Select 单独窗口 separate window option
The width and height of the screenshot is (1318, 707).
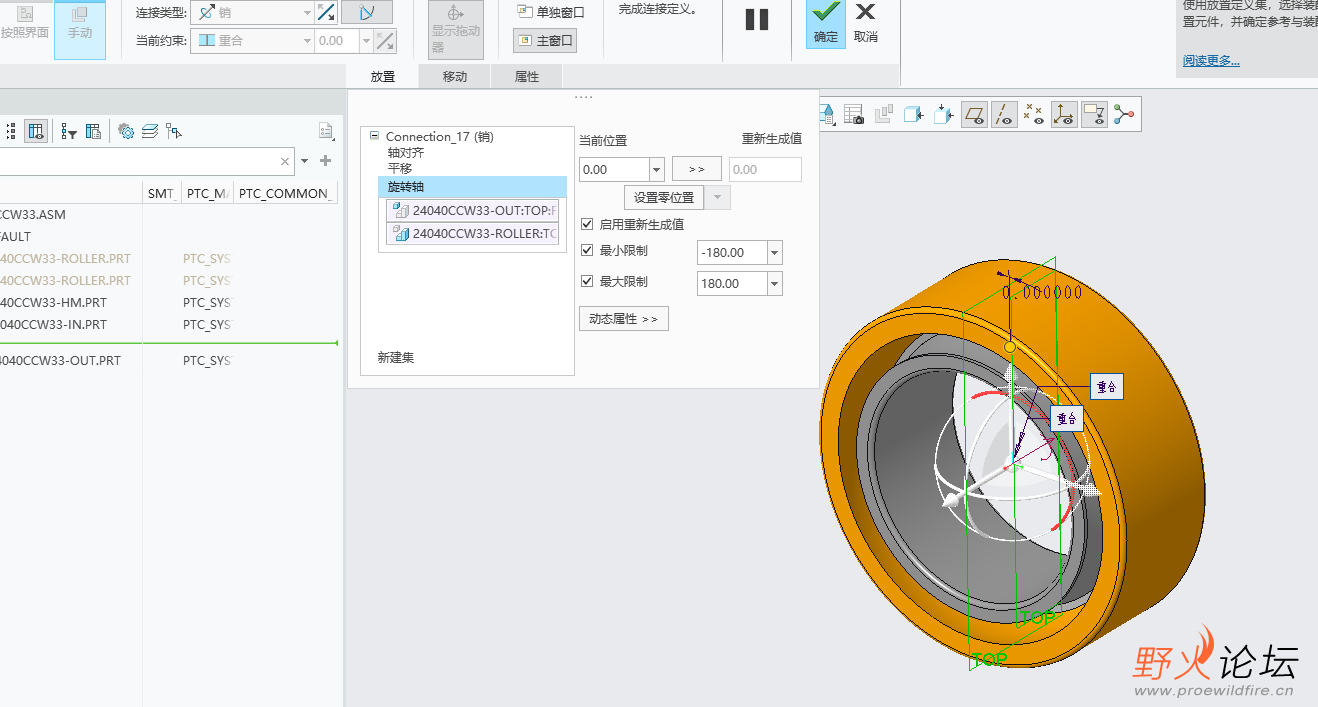550,12
